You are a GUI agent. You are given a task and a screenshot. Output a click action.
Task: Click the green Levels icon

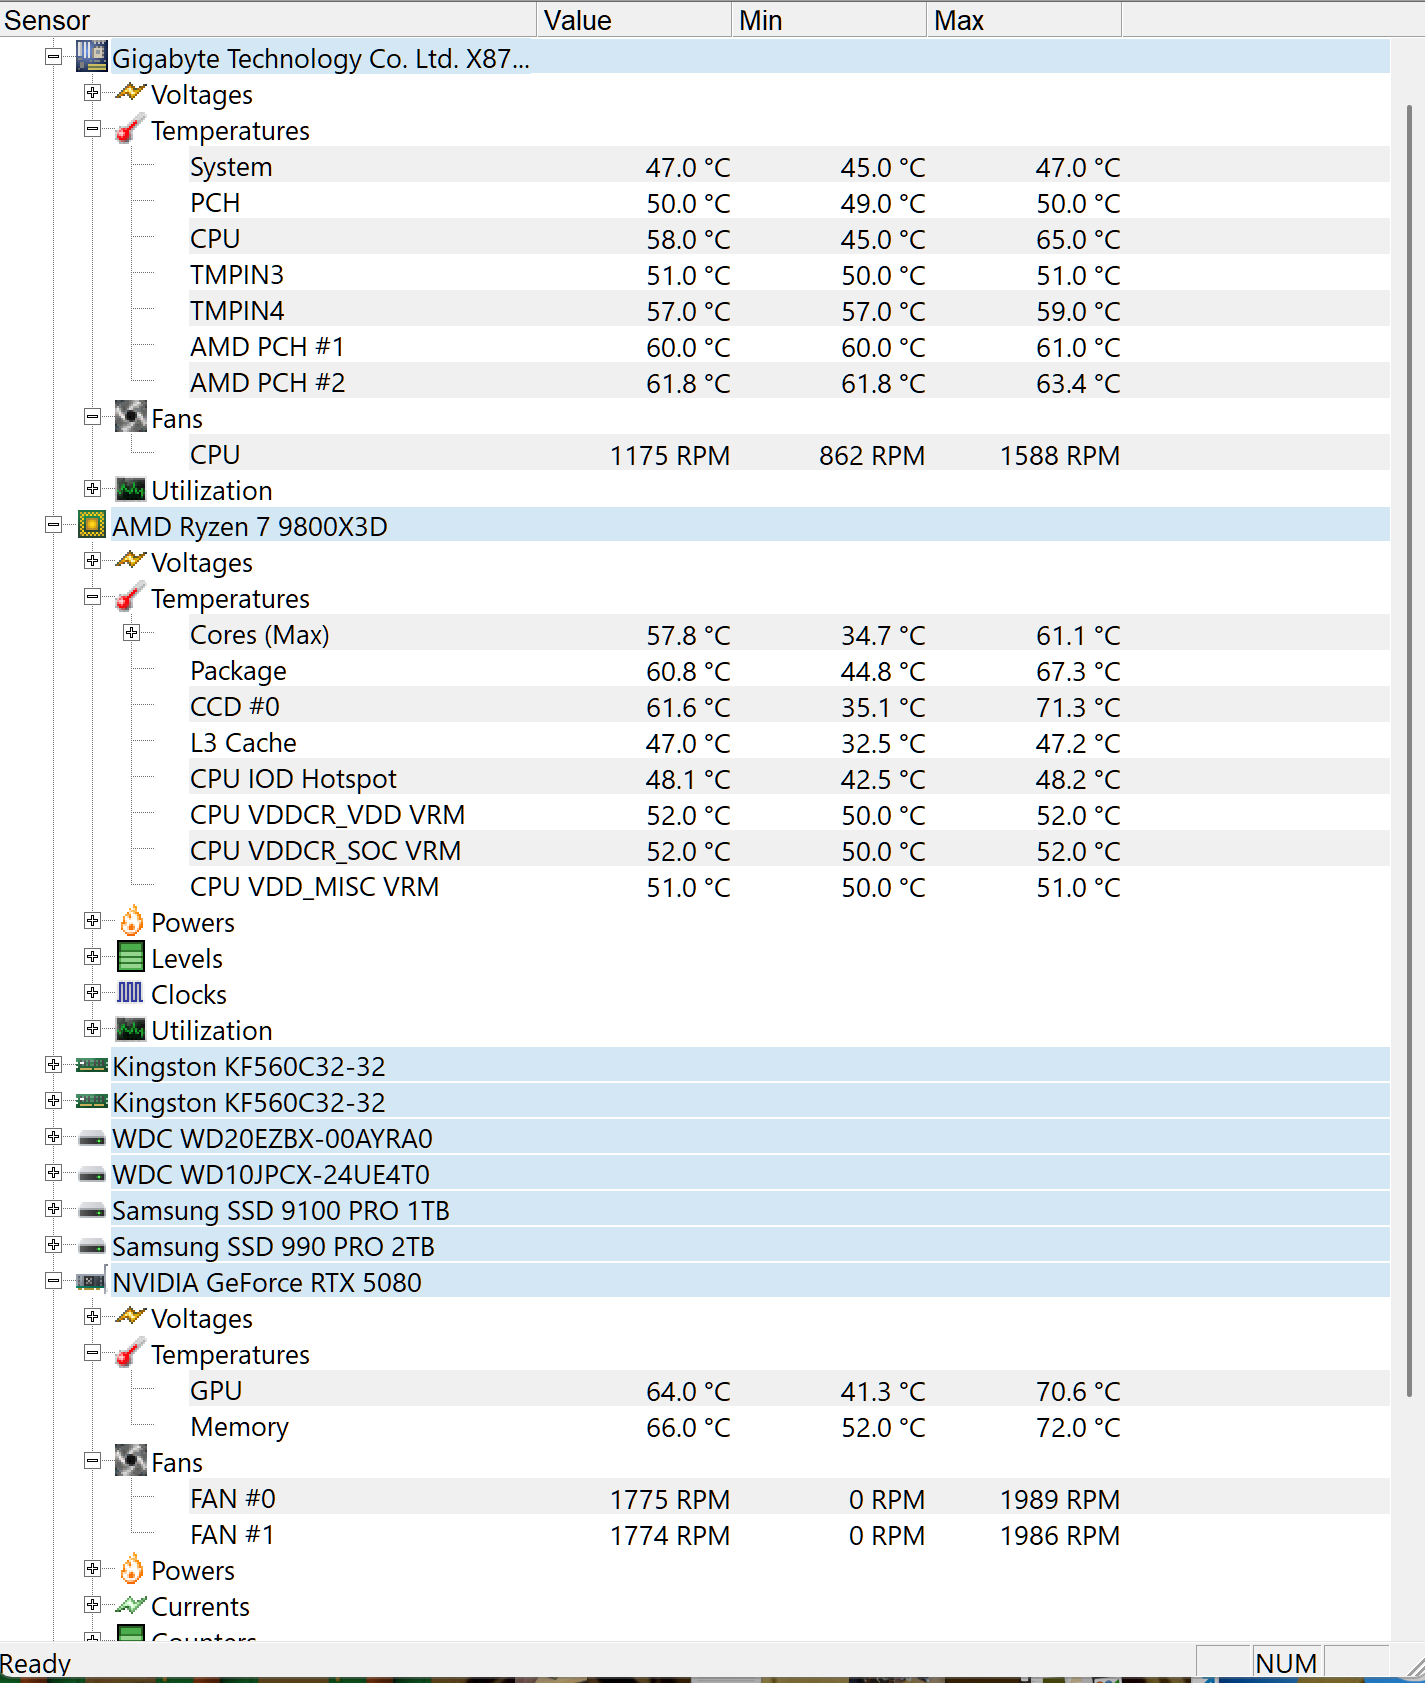pos(131,957)
